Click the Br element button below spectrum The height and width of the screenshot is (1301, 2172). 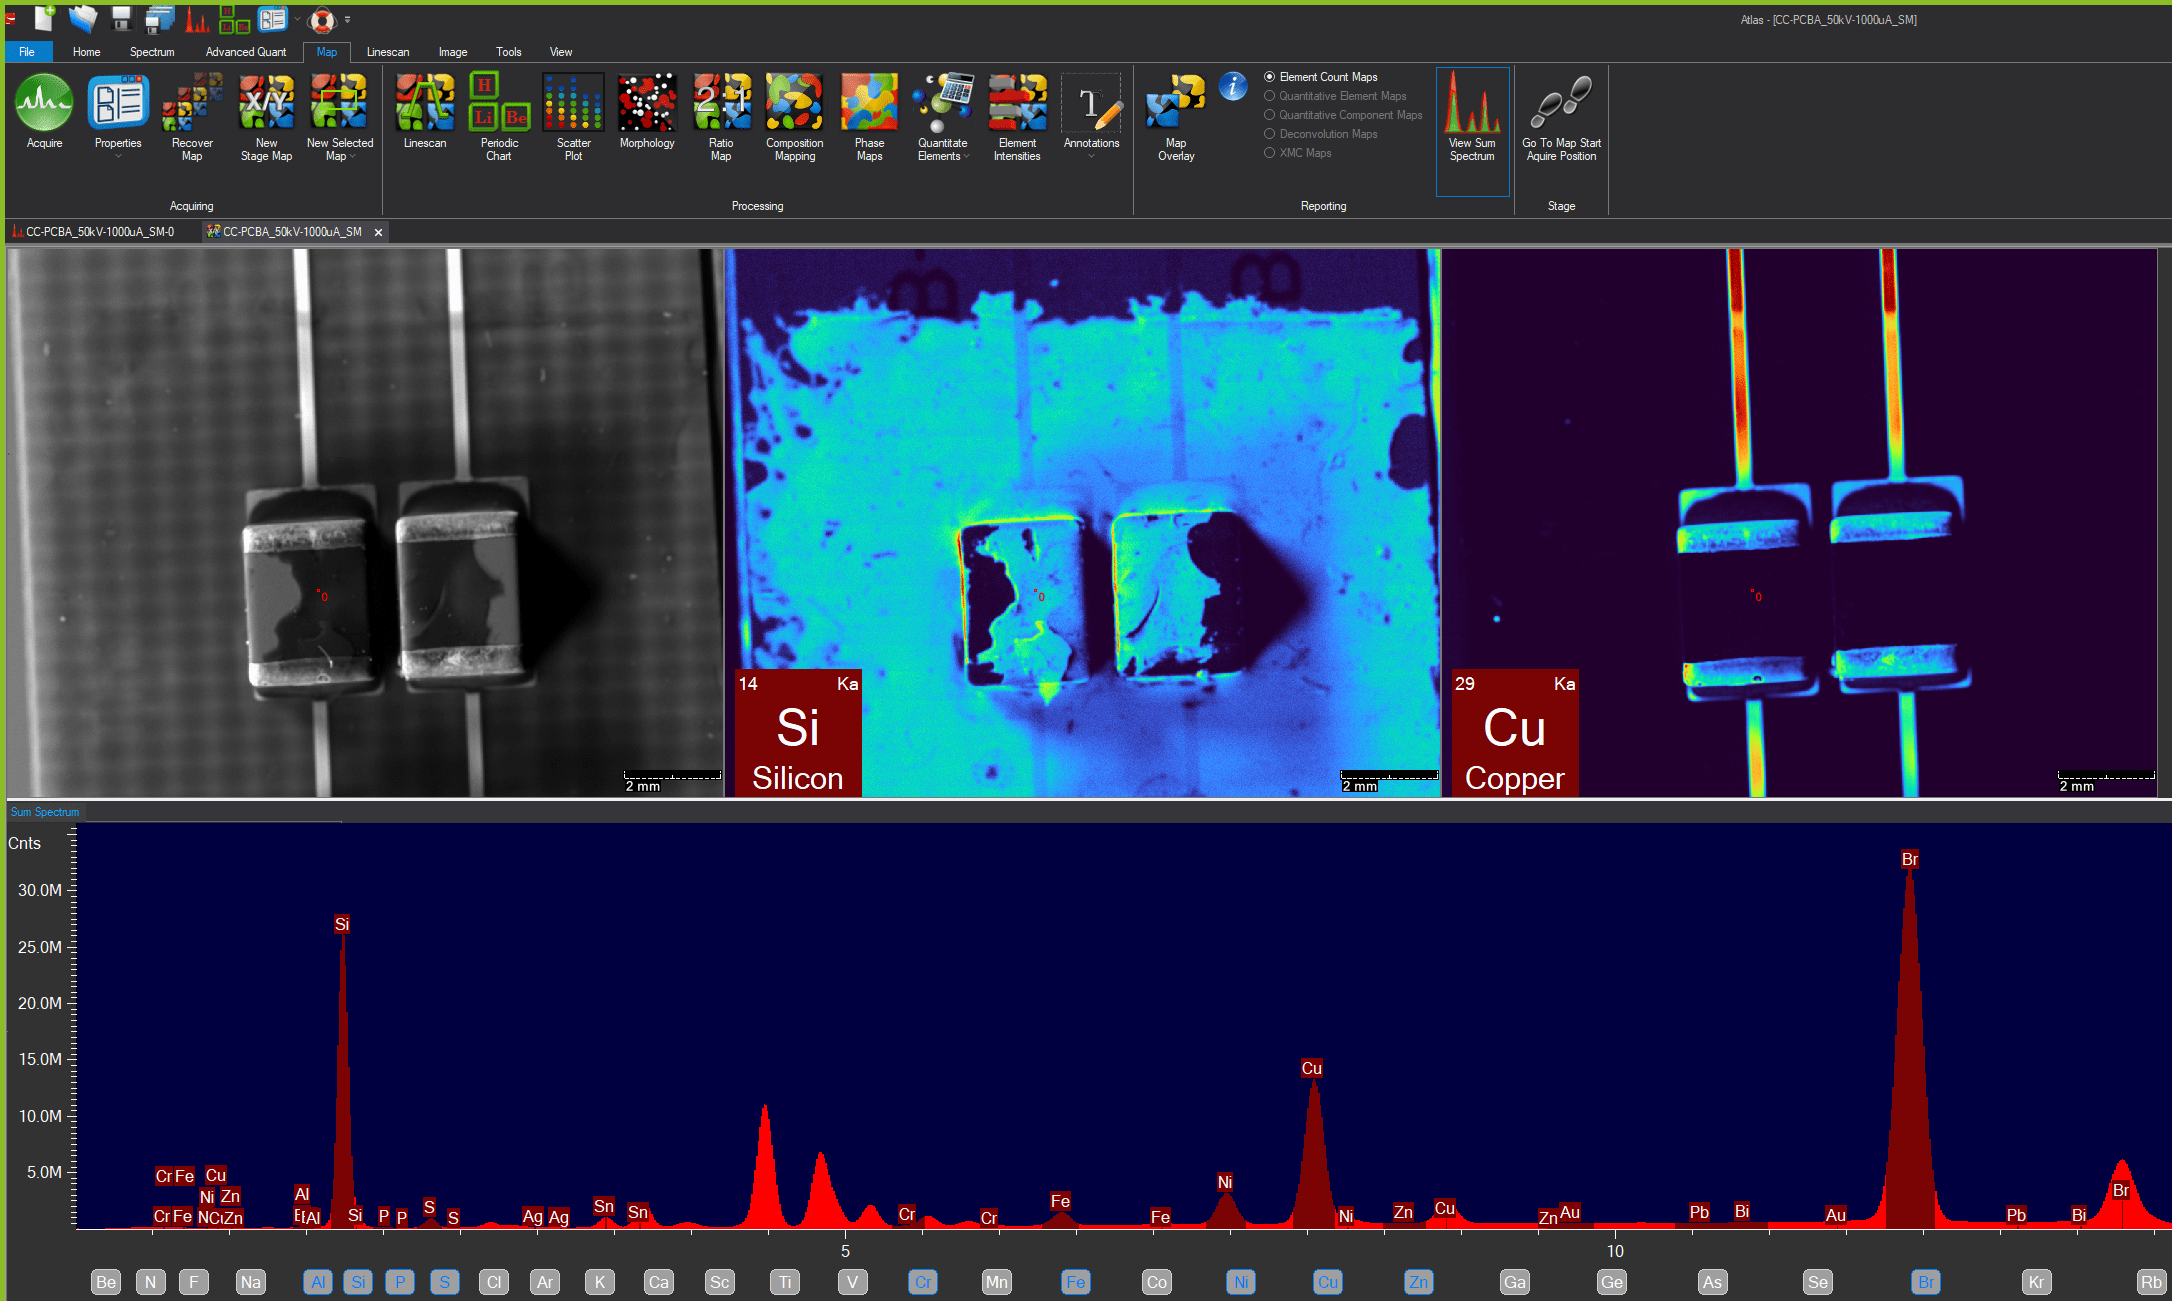pos(1925,1282)
